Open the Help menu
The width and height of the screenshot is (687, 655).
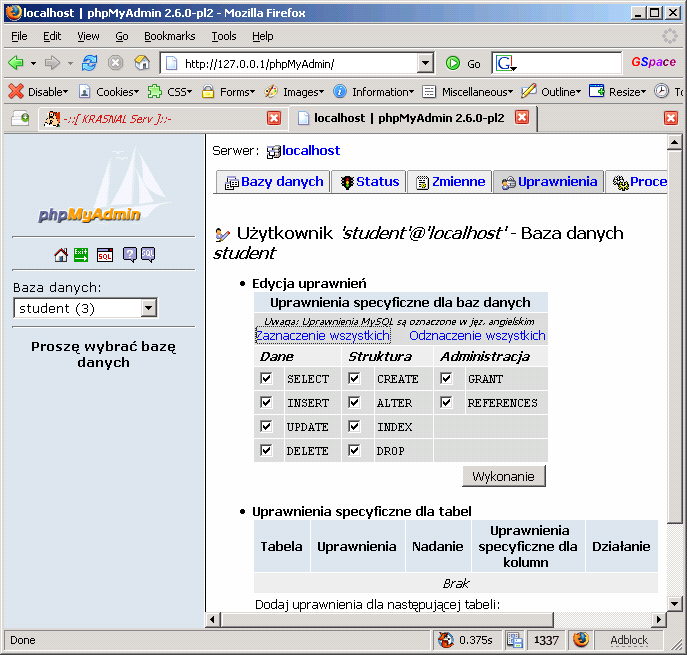[262, 36]
